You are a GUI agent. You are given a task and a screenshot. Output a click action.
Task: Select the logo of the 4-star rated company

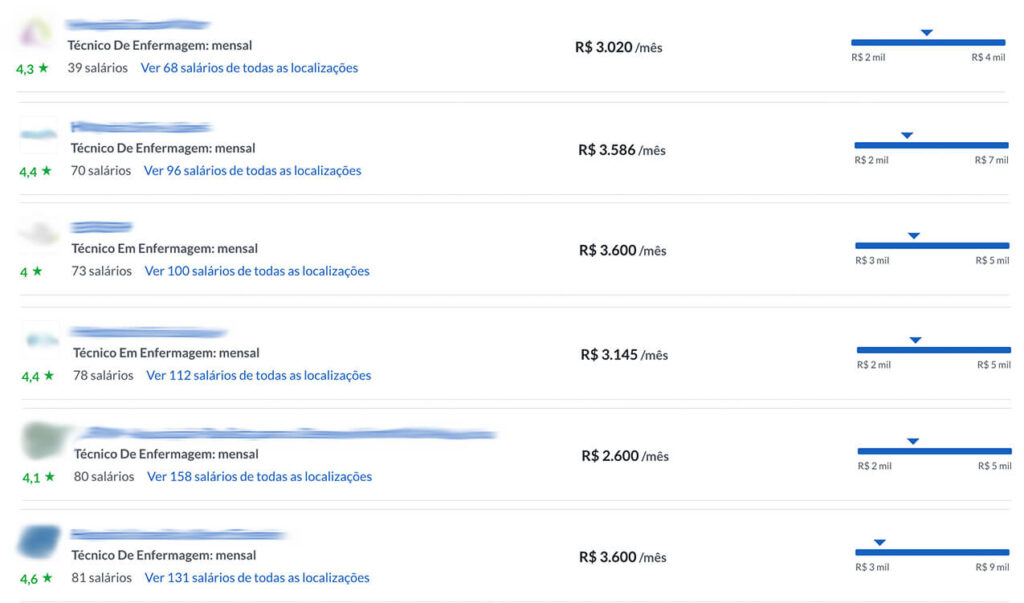coord(40,234)
